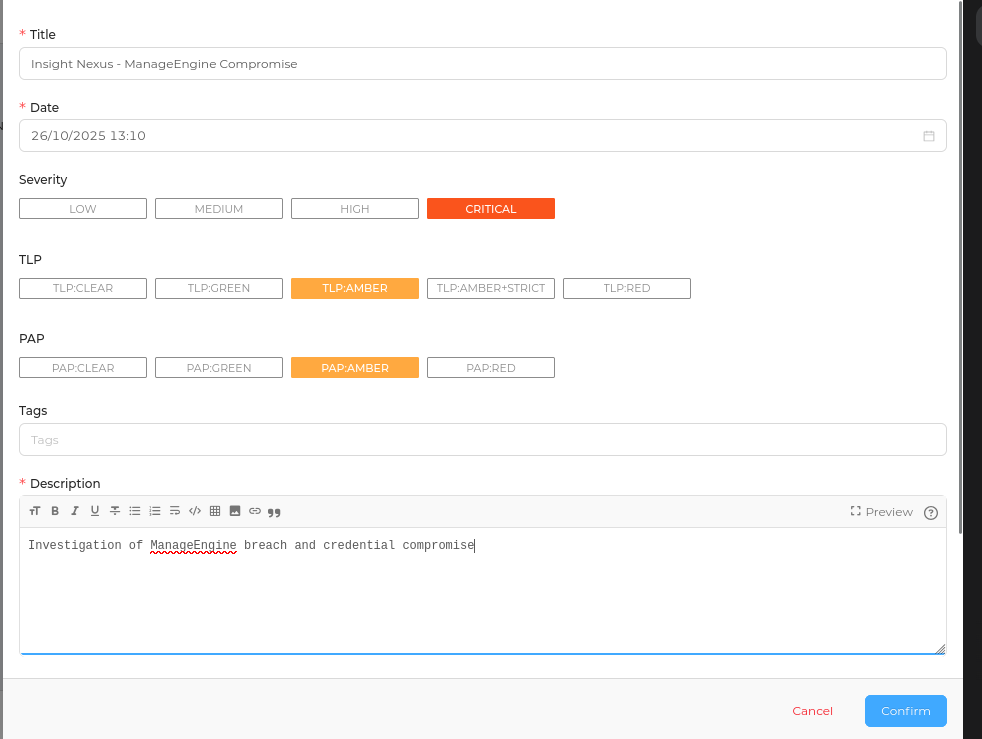Add a hyperlink using the link icon
The width and height of the screenshot is (982, 739).
pos(255,511)
